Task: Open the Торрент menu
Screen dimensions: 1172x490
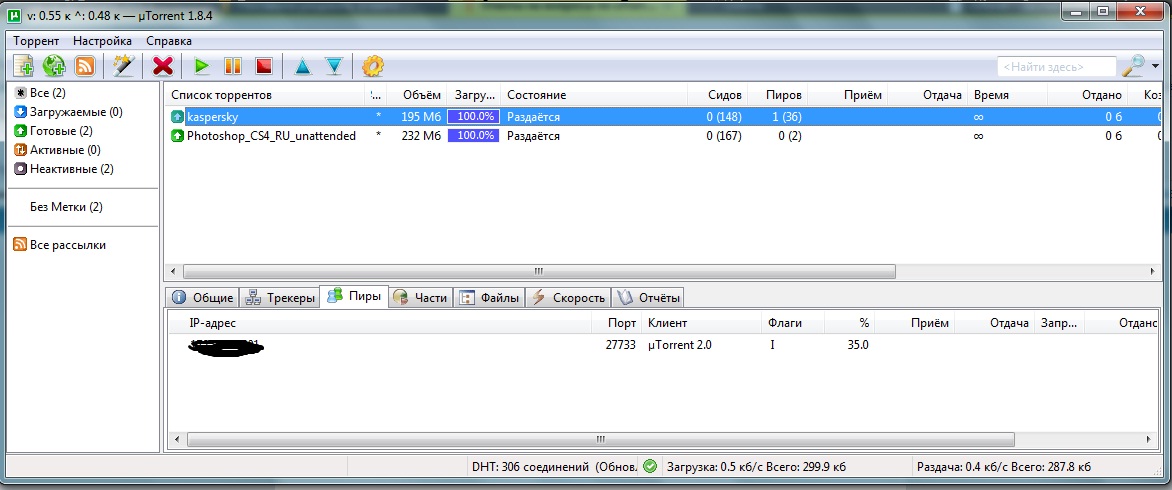Action: click(x=36, y=41)
